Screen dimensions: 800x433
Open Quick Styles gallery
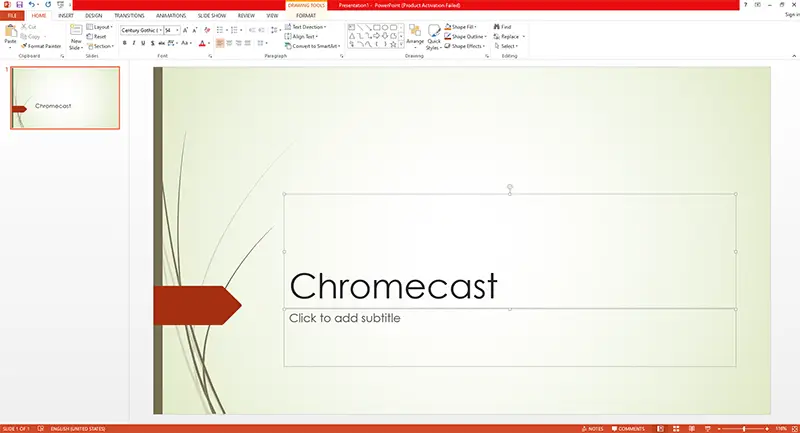click(x=434, y=37)
